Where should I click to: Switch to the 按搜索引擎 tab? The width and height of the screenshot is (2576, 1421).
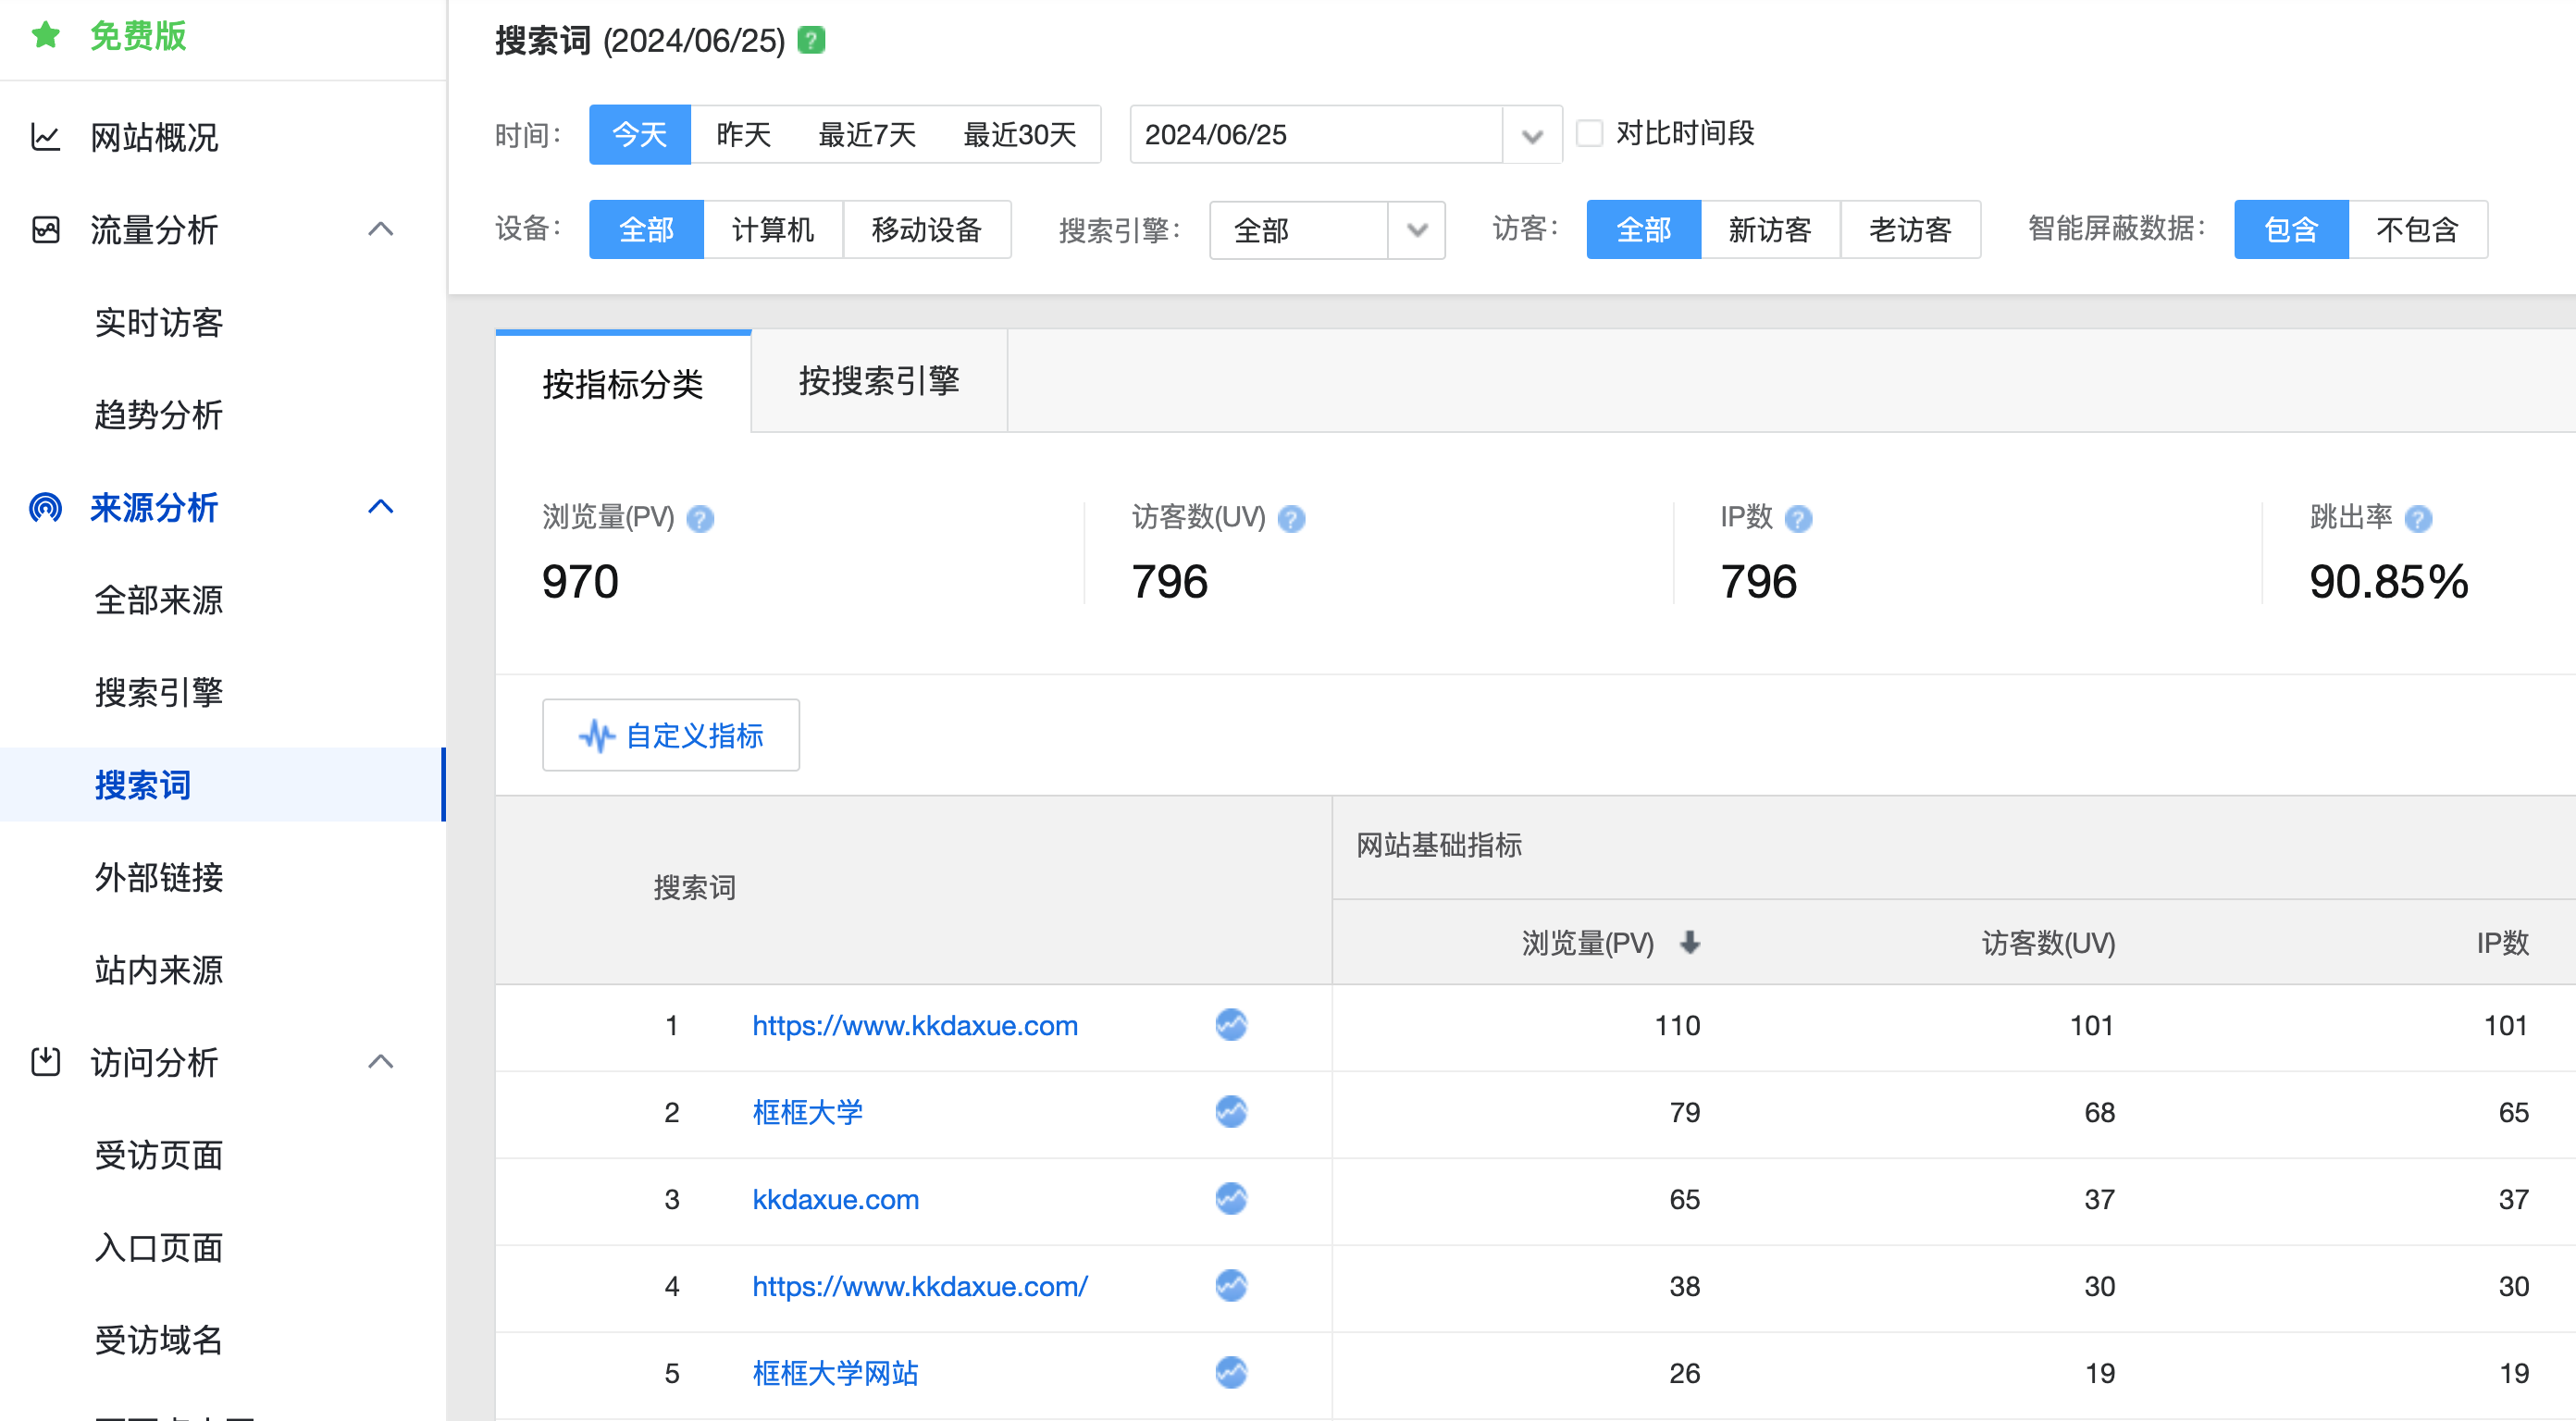[x=878, y=381]
